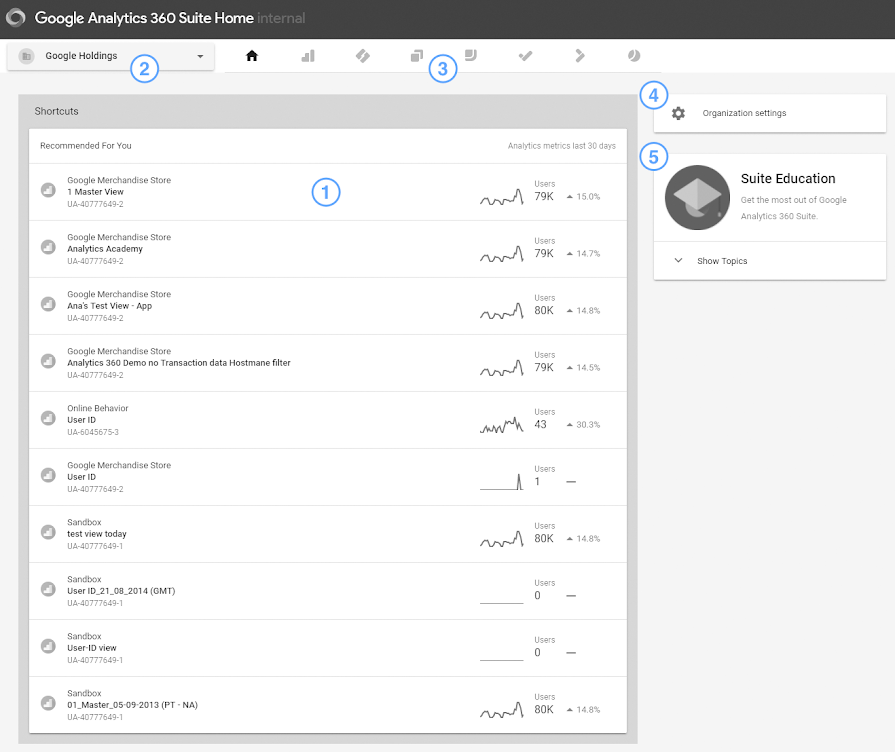Click the 14.7% change value
Screen dimensions: 895x752
click(588, 254)
